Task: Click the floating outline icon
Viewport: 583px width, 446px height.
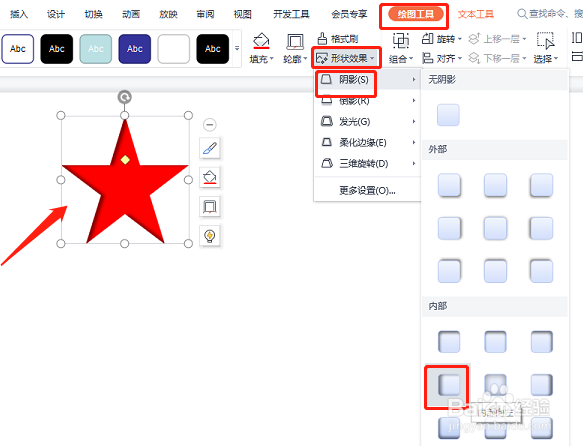Action: point(210,206)
